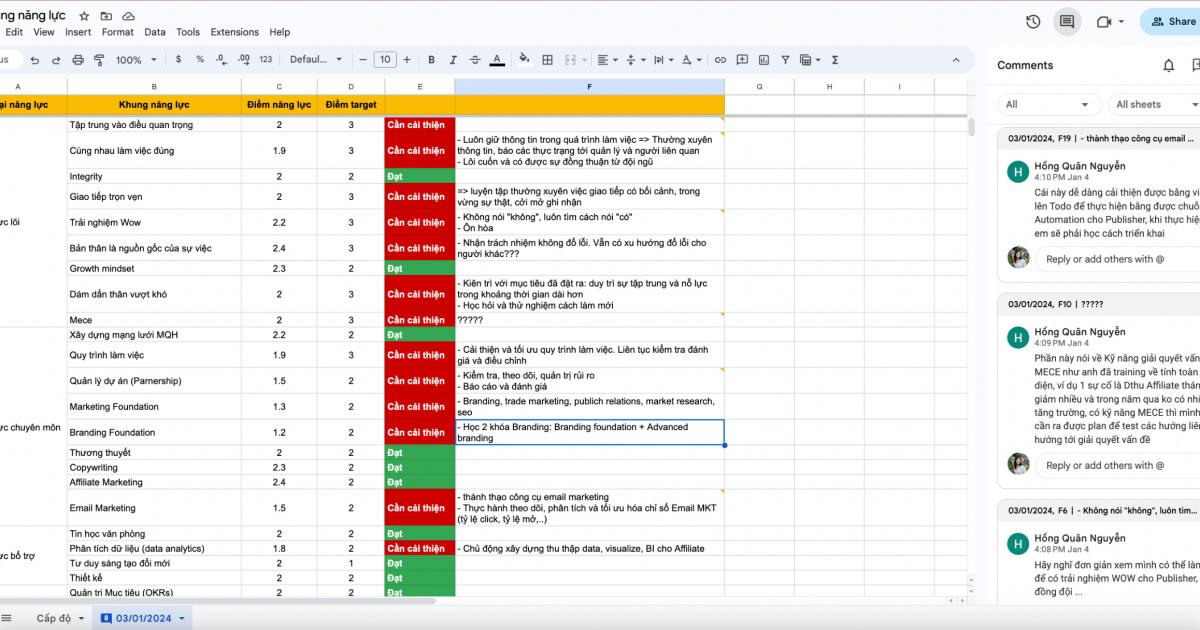Open more number formats (123)
The width and height of the screenshot is (1200, 630).
(265, 60)
